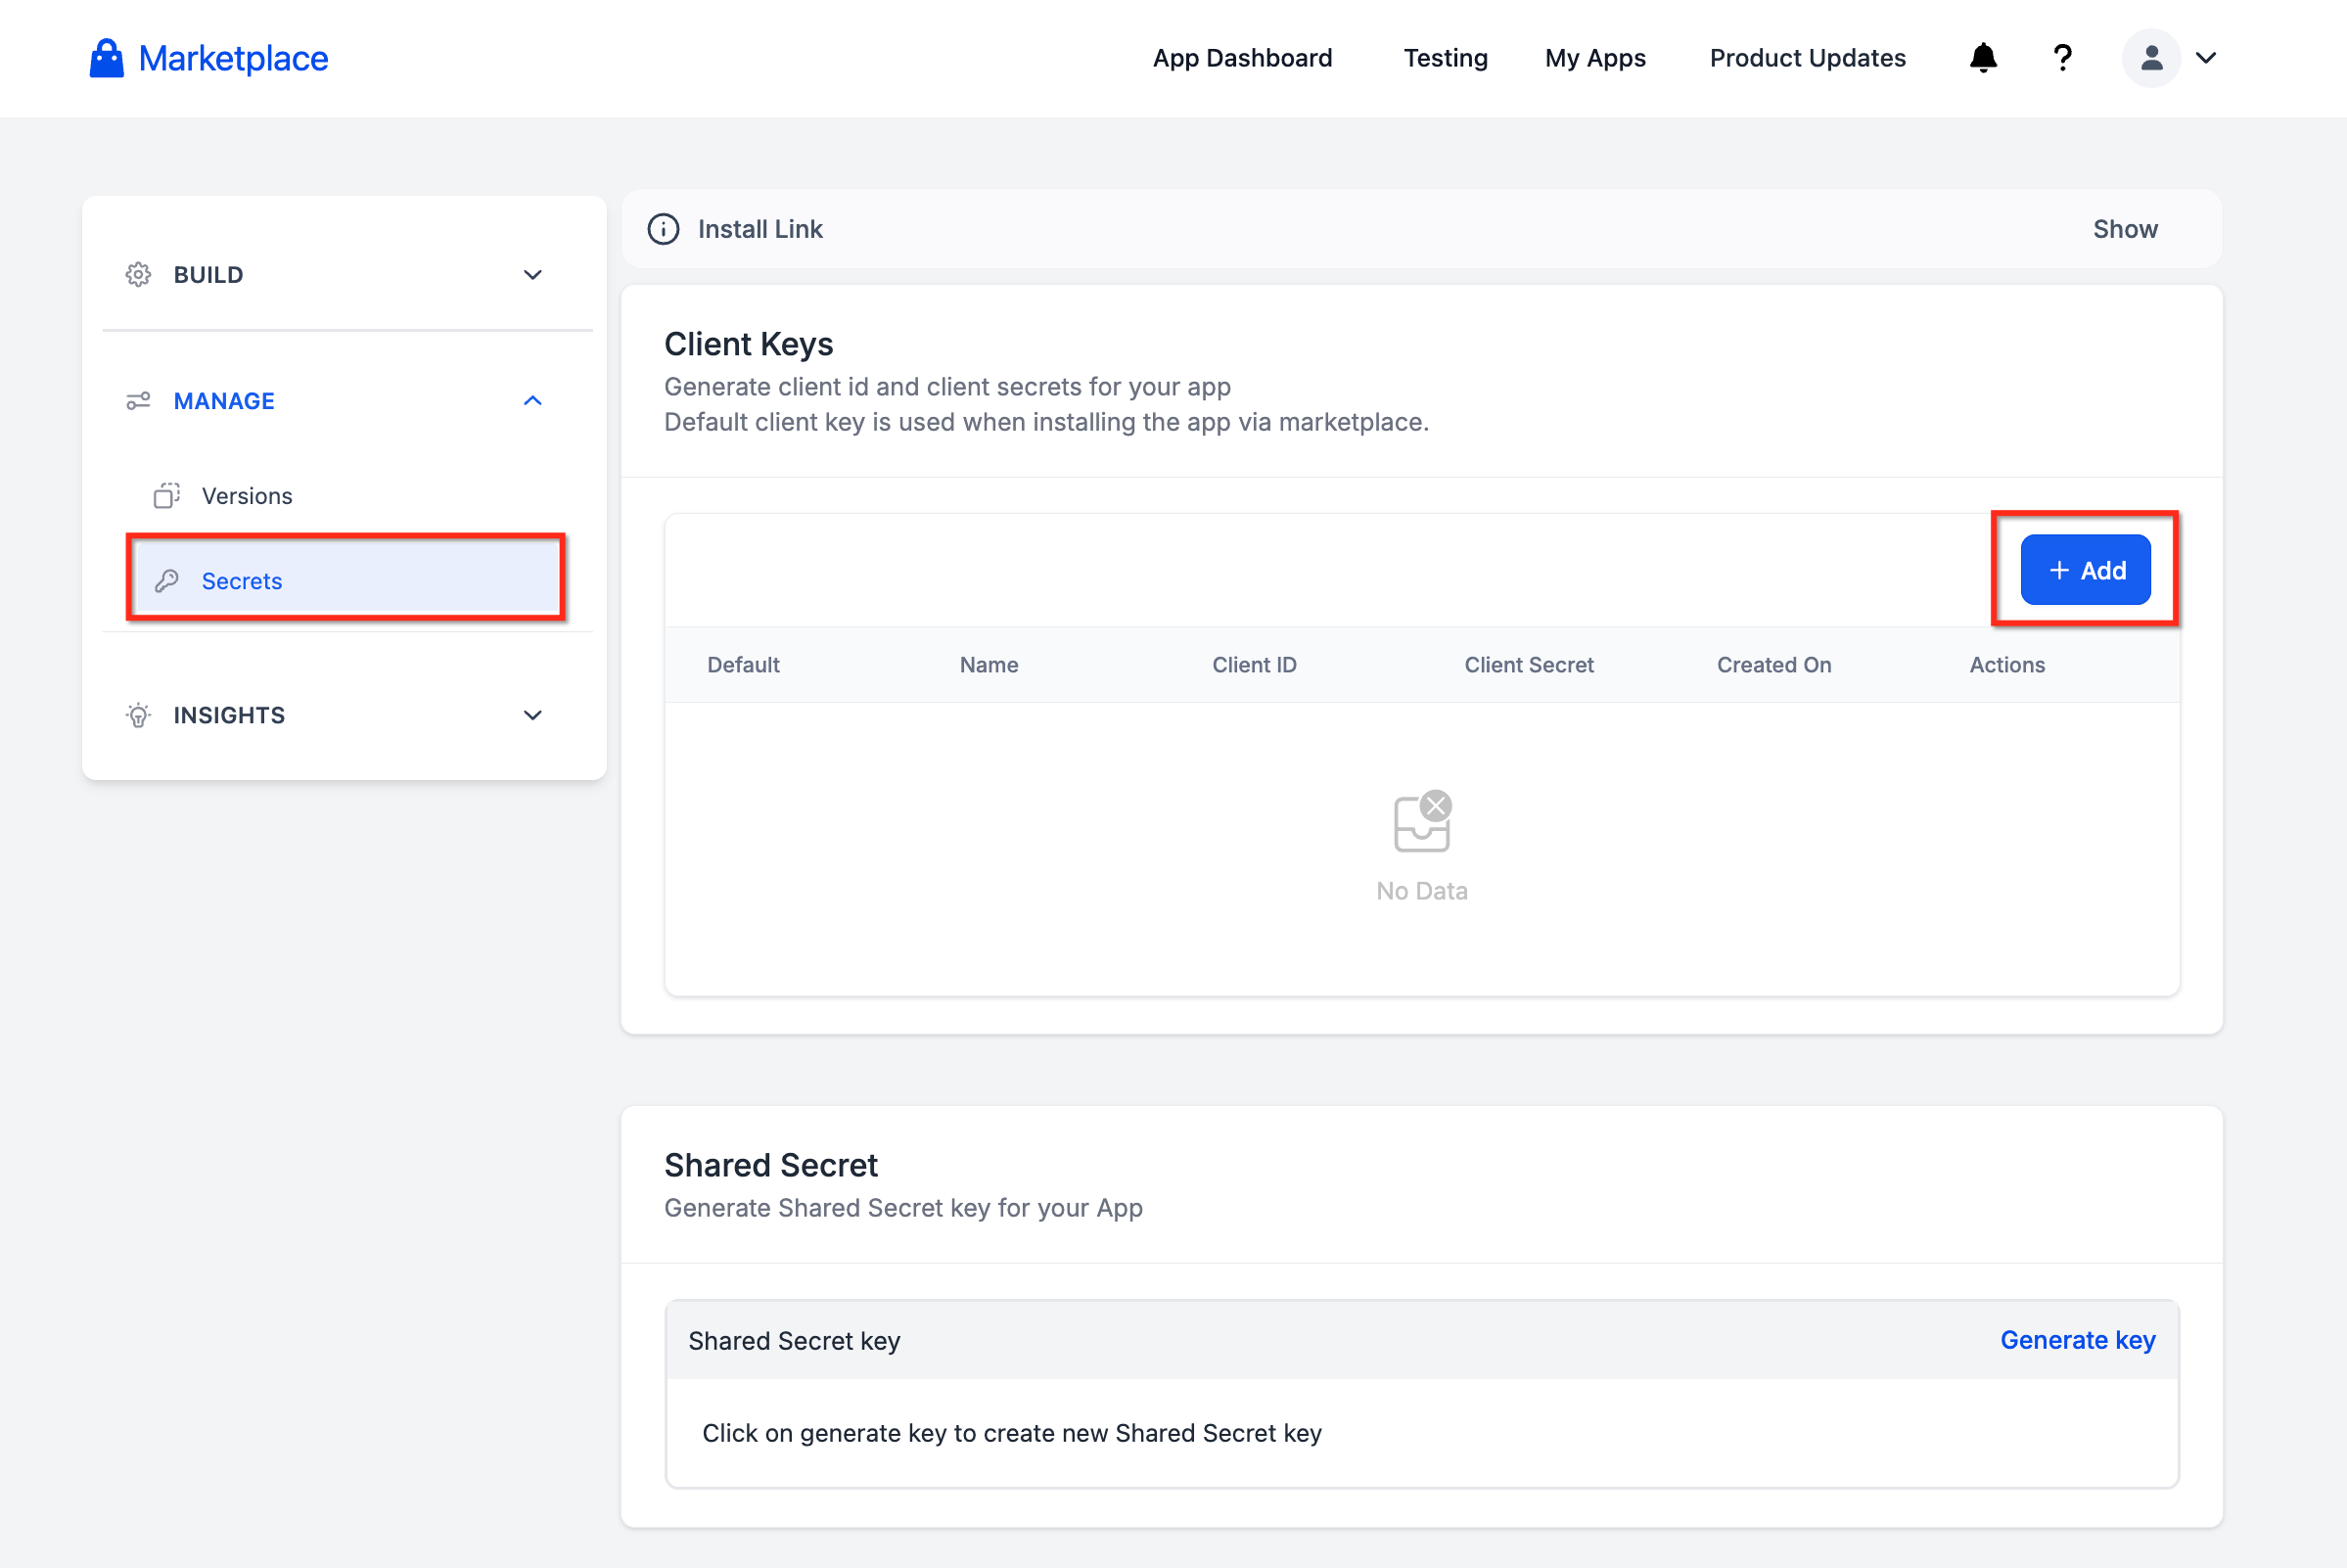The image size is (2347, 1568).
Task: Open the user profile avatar
Action: (2151, 58)
